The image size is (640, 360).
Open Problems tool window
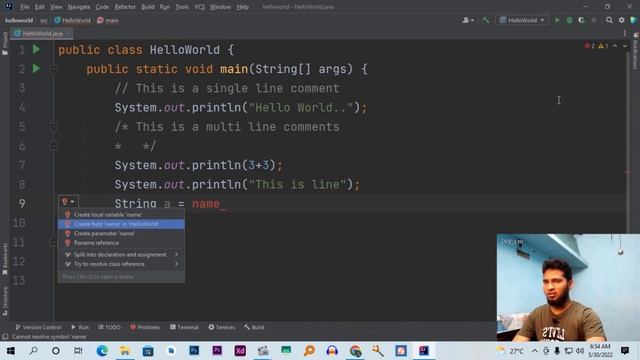(145, 327)
